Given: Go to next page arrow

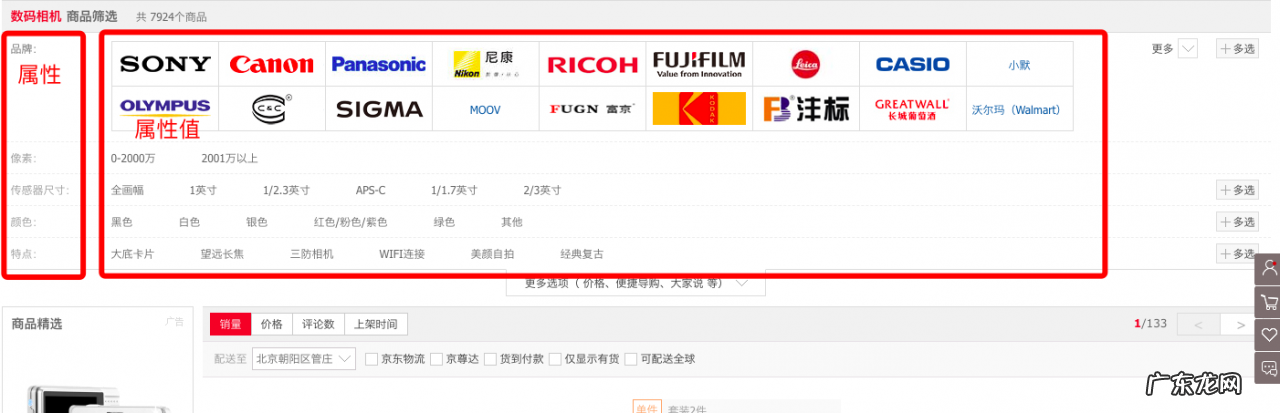Looking at the screenshot, I should pos(1241,324).
